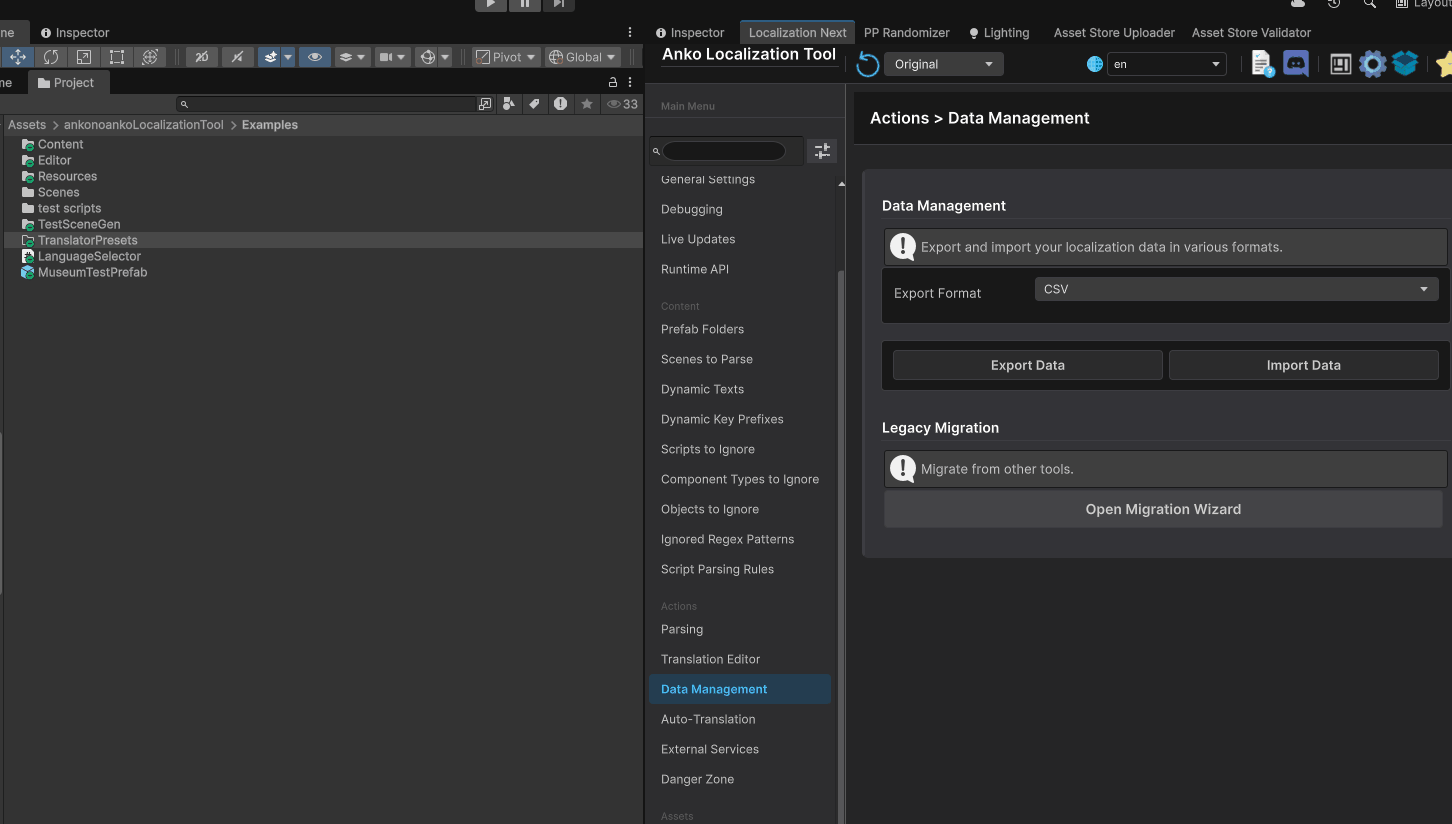The width and height of the screenshot is (1452, 824).
Task: Open the CSV Export Format dropdown
Action: pos(1236,289)
